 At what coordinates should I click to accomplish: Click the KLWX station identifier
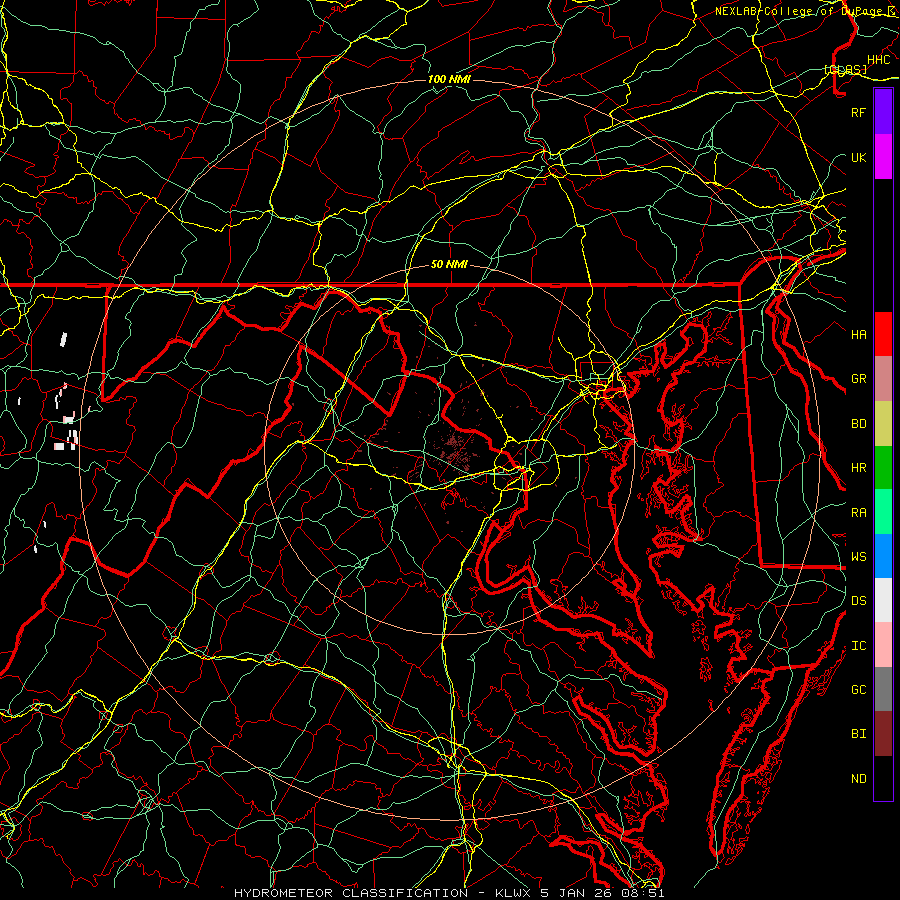pos(514,893)
